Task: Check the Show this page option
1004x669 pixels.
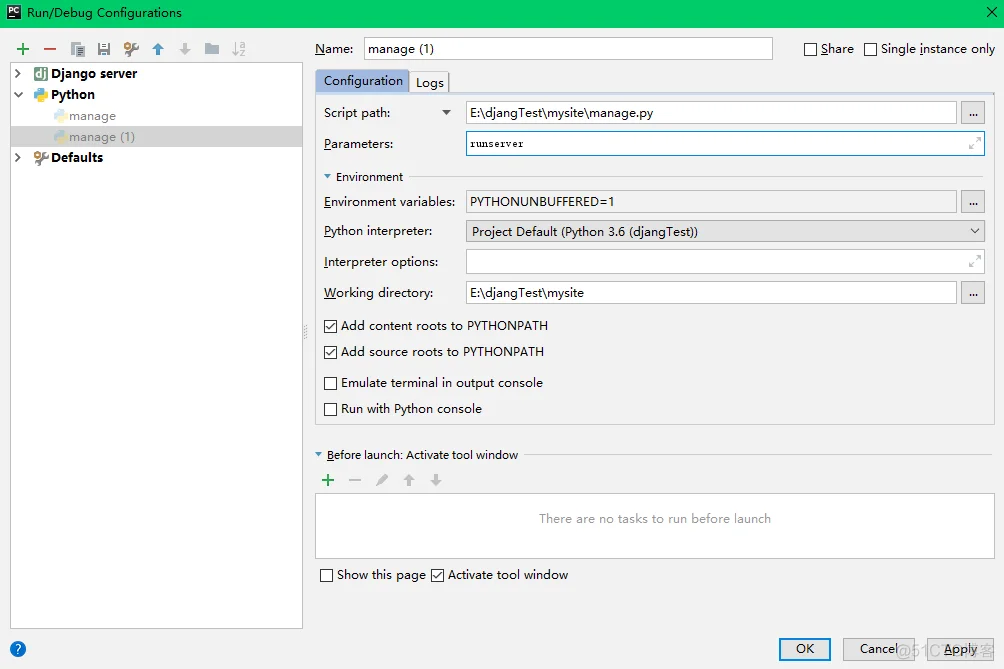Action: 327,576
